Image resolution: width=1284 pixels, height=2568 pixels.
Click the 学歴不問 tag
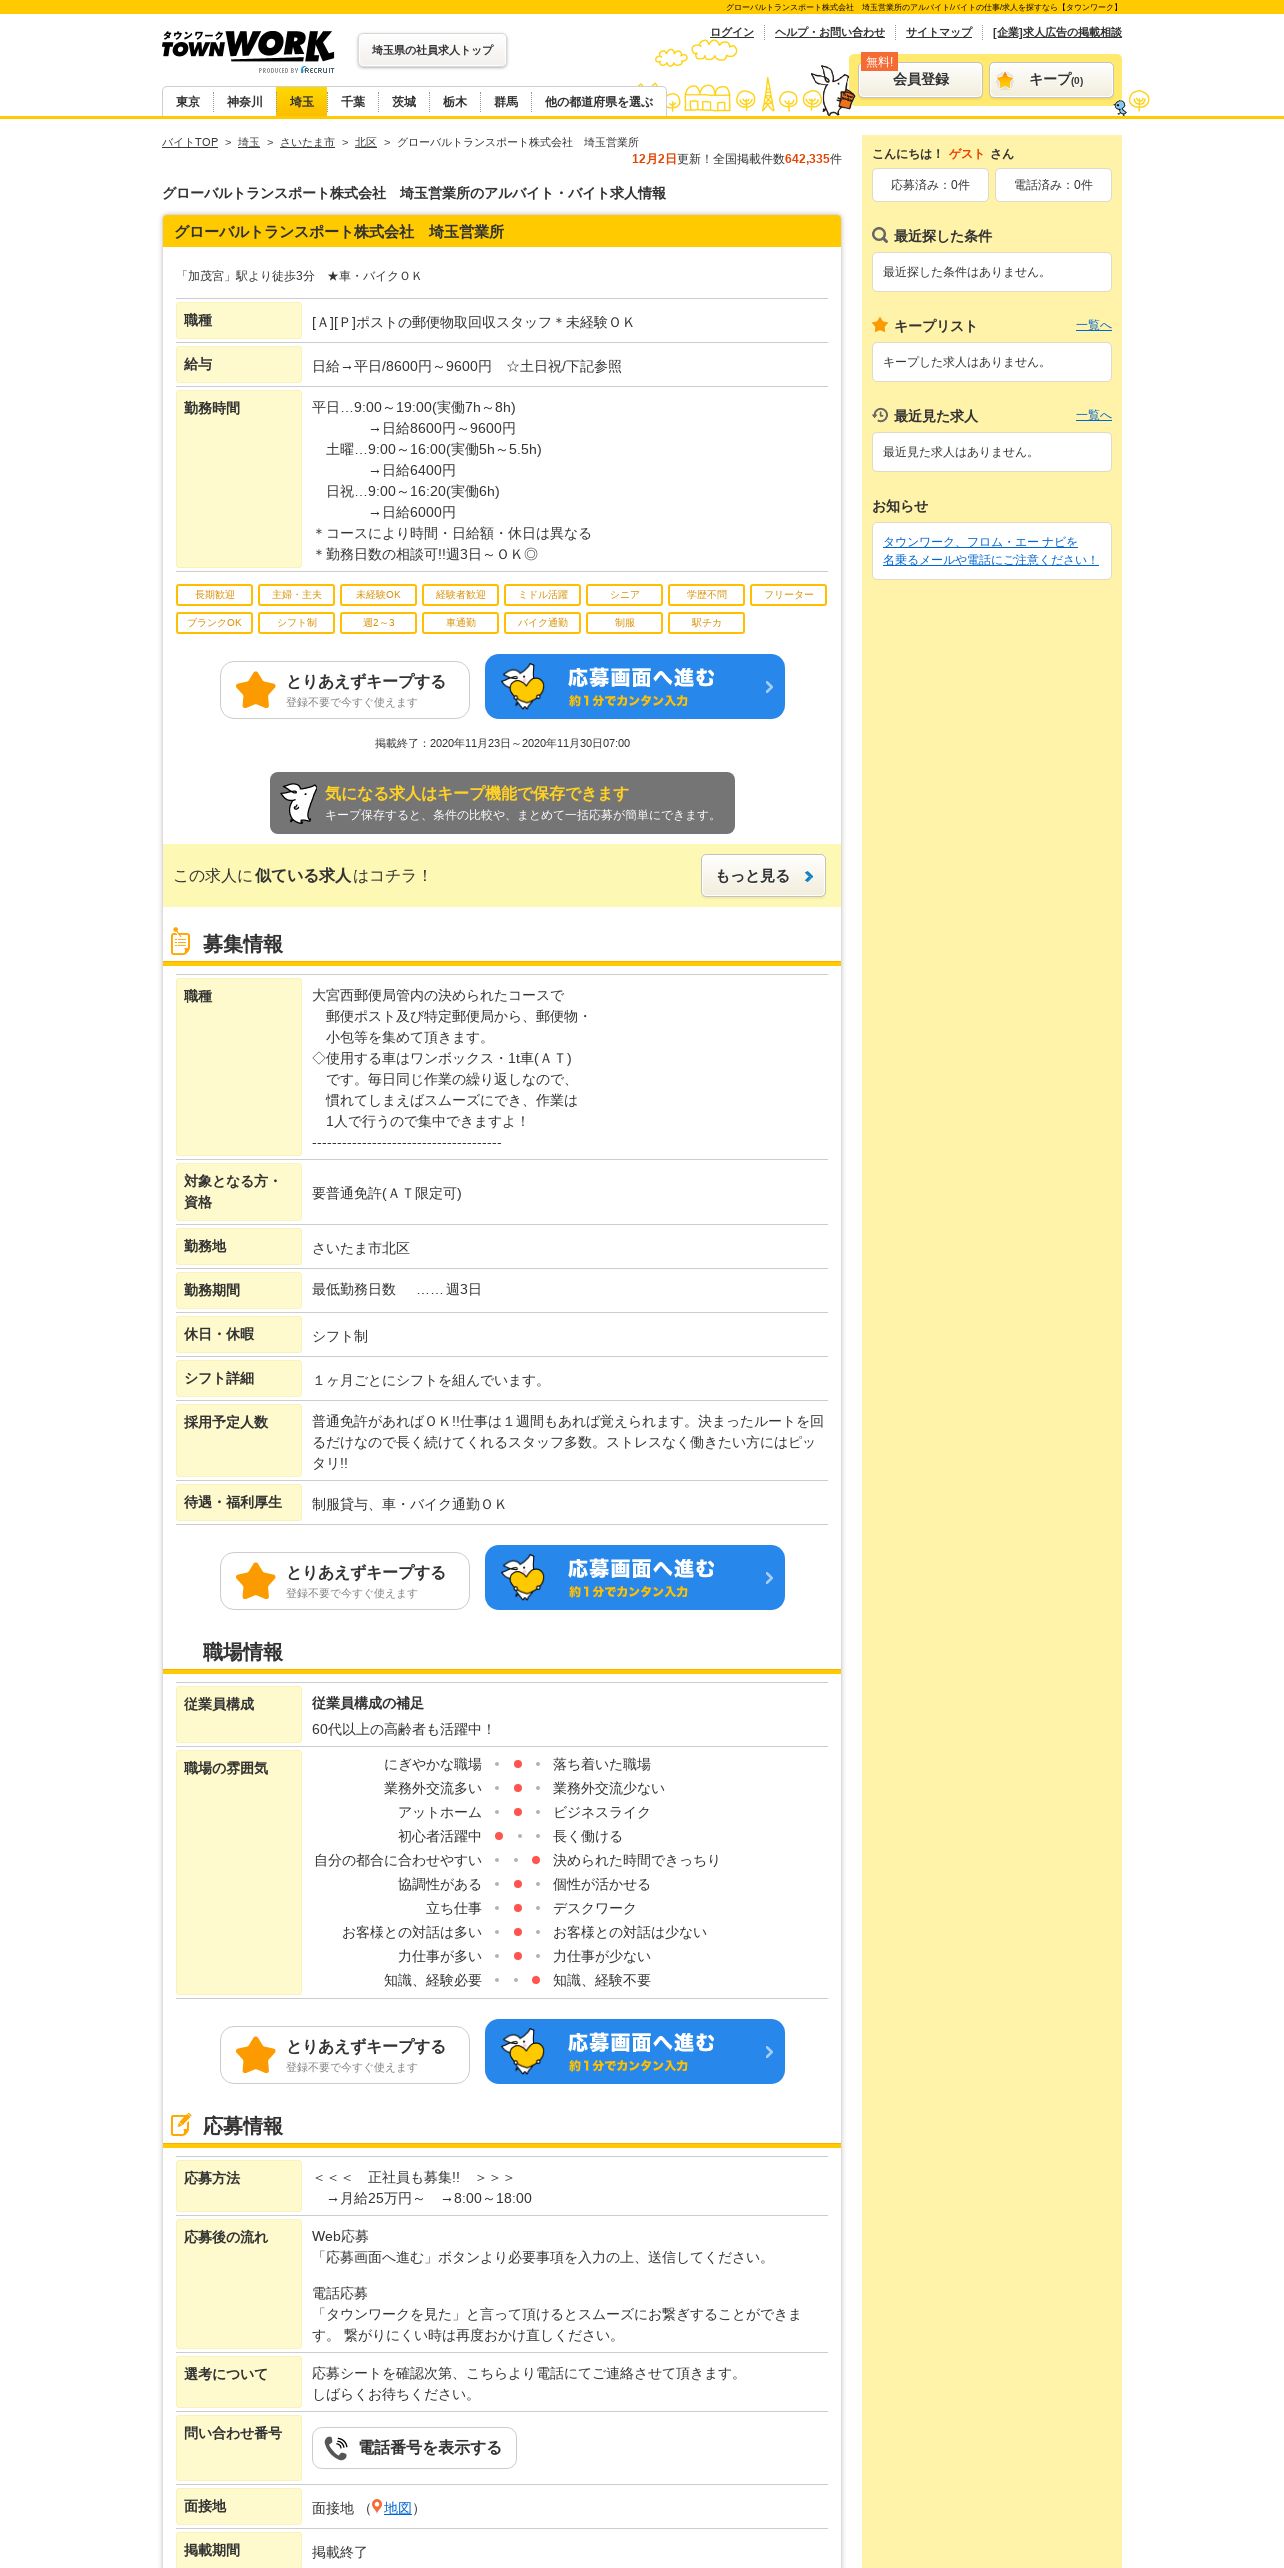[x=707, y=595]
